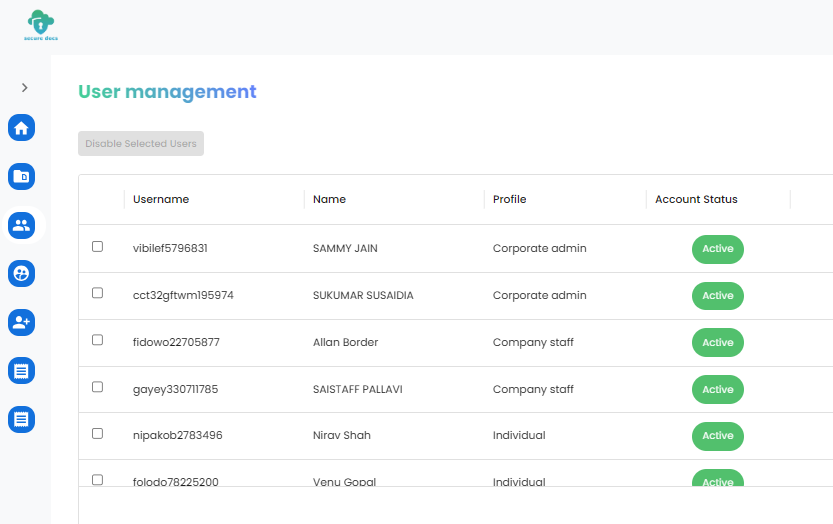This screenshot has height=524, width=833.
Task: Open the face/profile circle sidebar icon
Action: [21, 274]
